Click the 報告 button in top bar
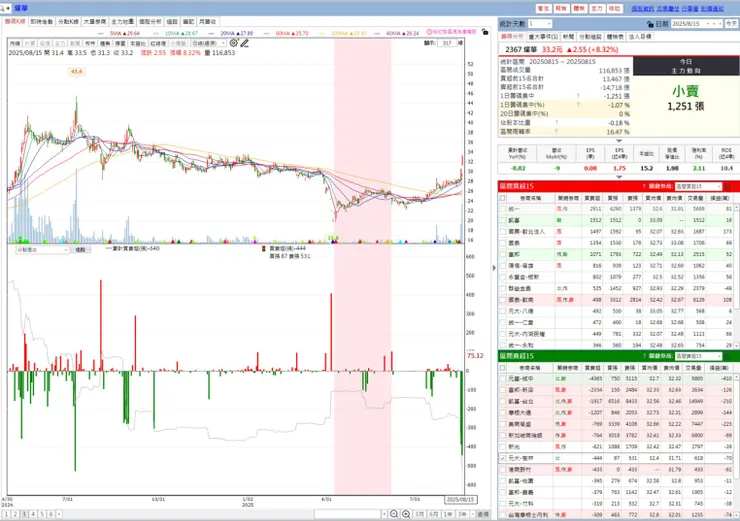This screenshot has width=740, height=521. click(561, 8)
